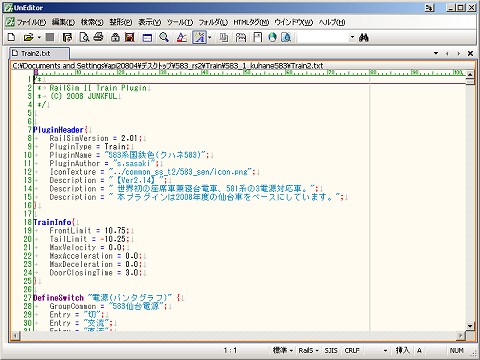Click the SJIS encoding indicator
The width and height of the screenshot is (480, 360).
pyautogui.click(x=331, y=350)
